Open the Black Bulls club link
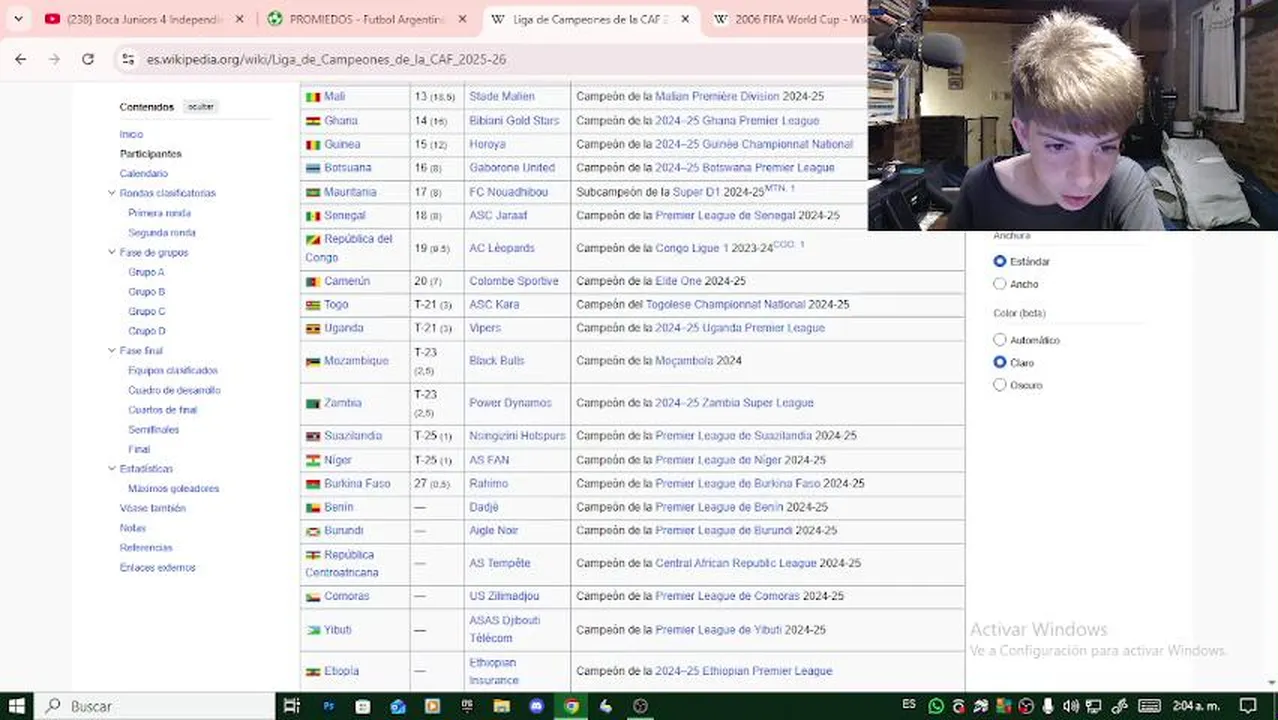1278x720 pixels. point(497,361)
